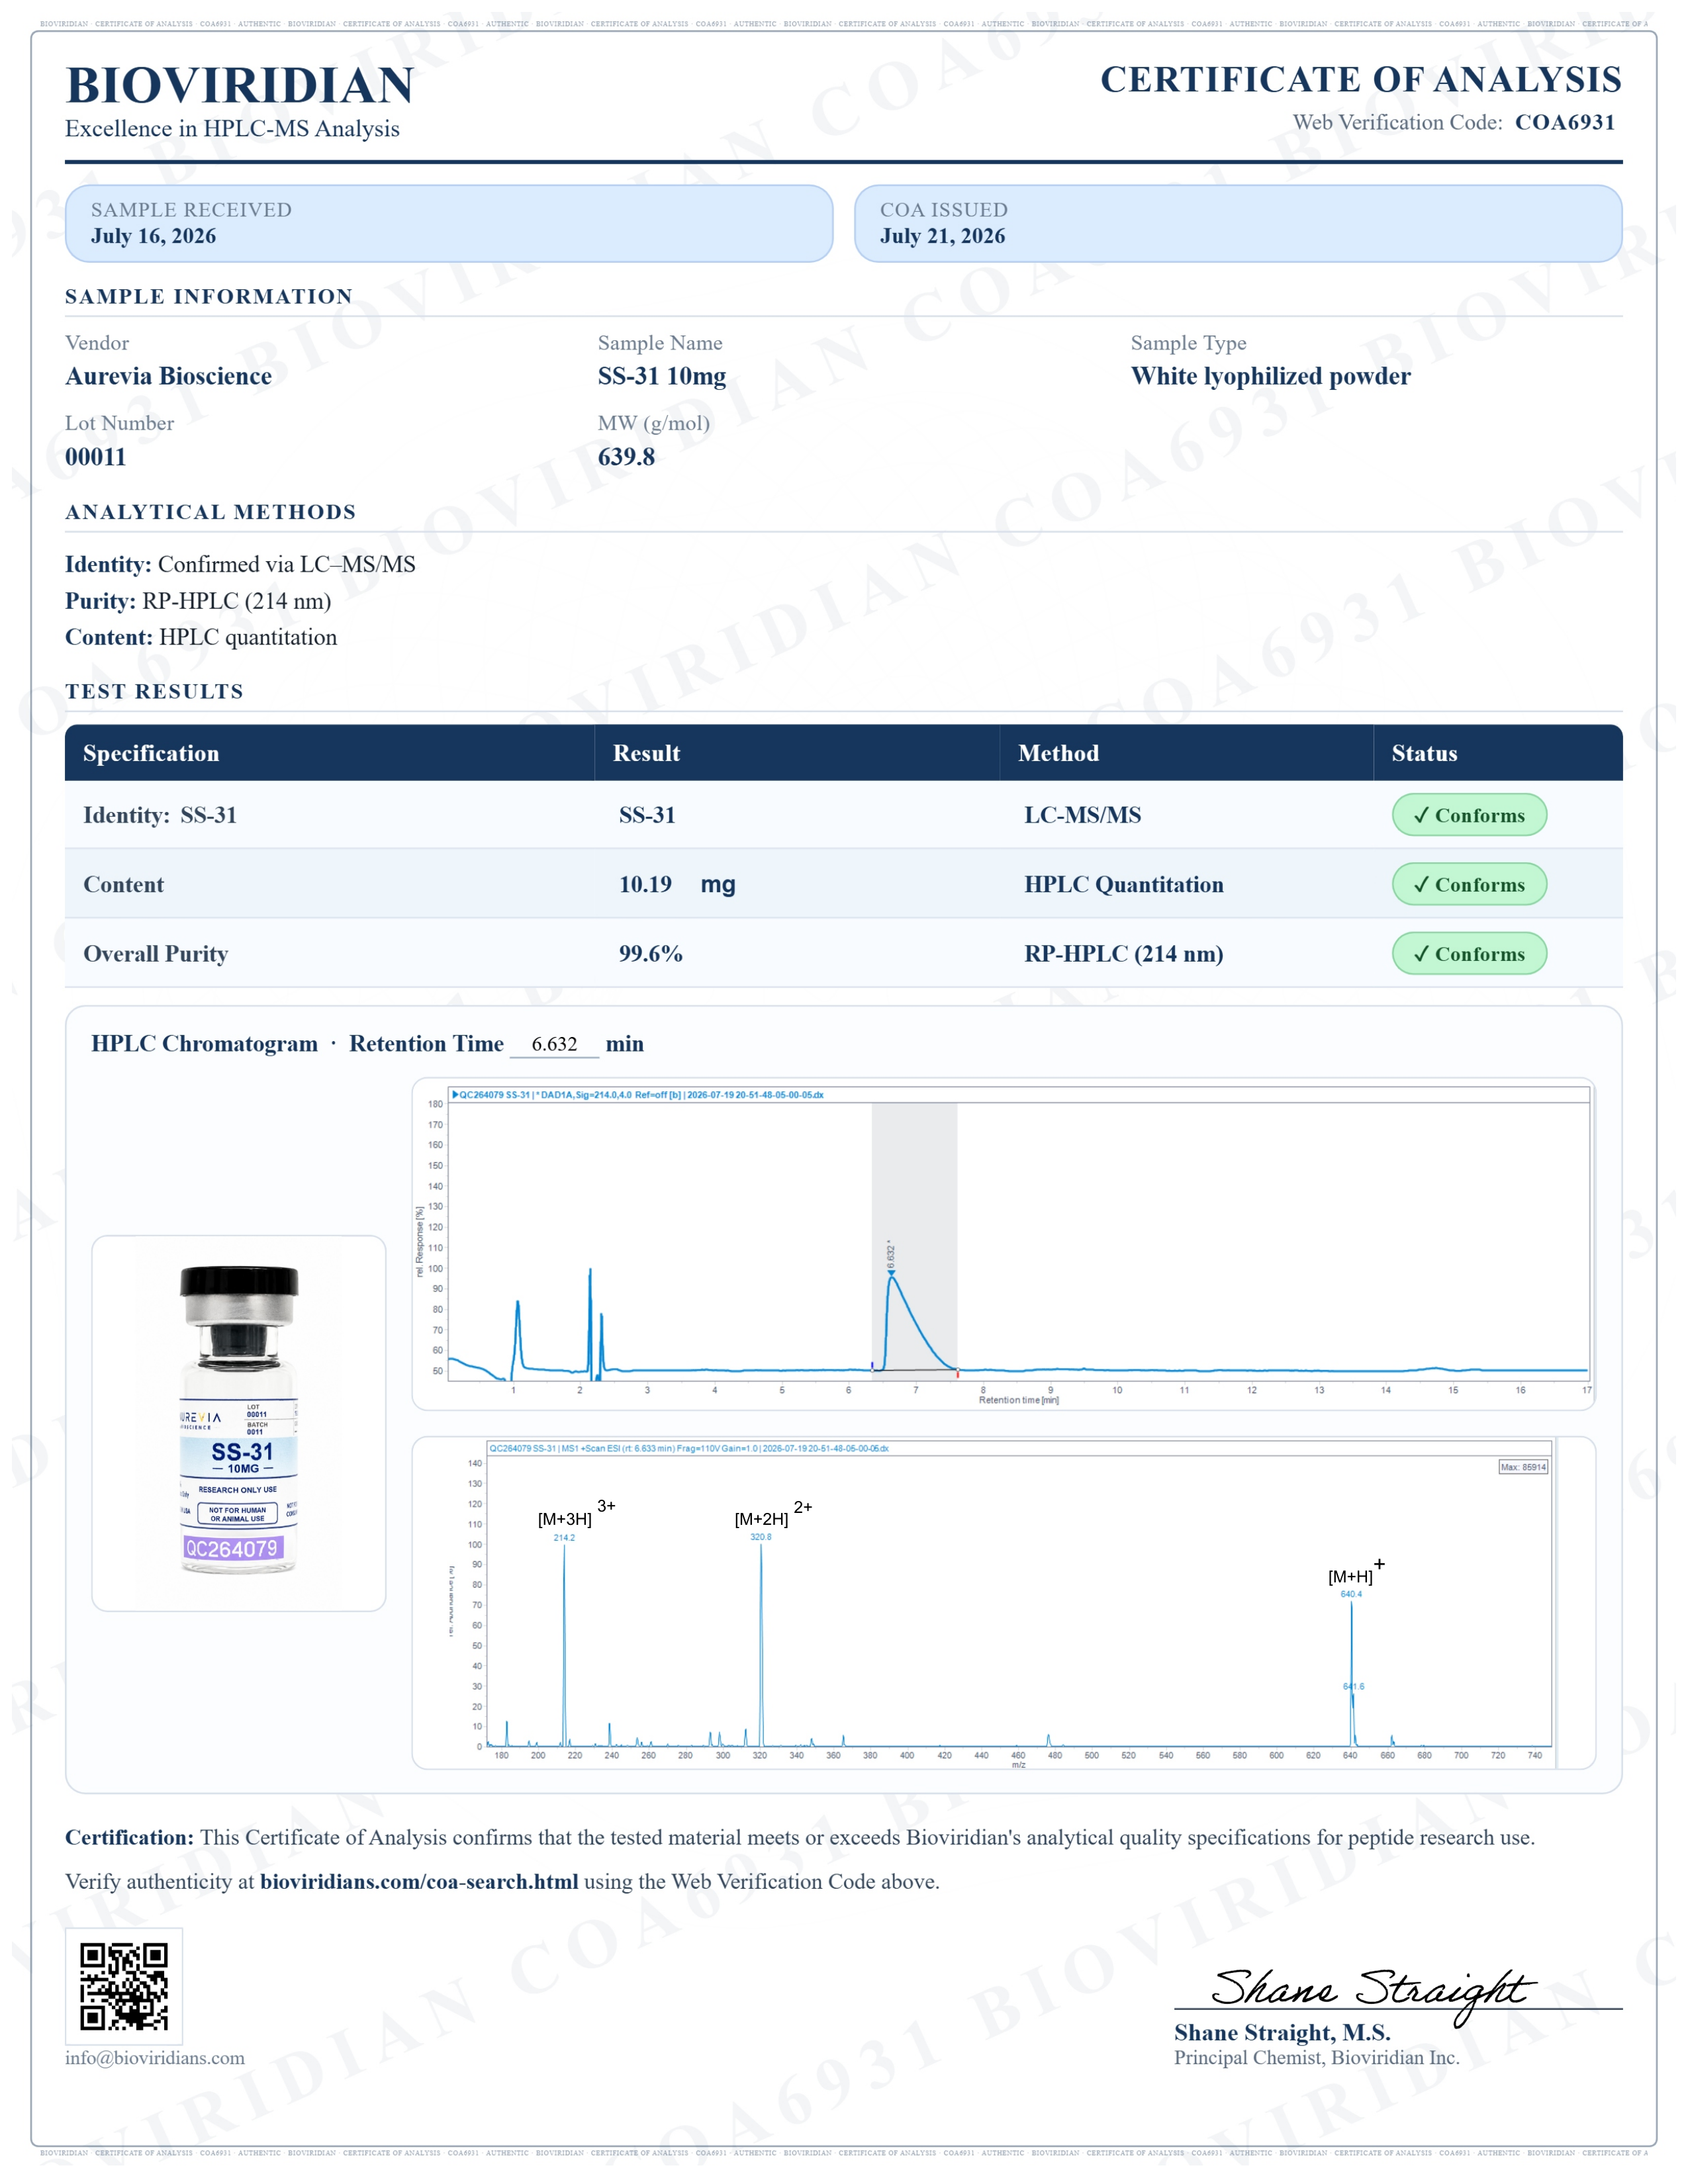Click the LC-MS/MS method cell
This screenshot has width=1688, height=2184.
coord(1083,815)
